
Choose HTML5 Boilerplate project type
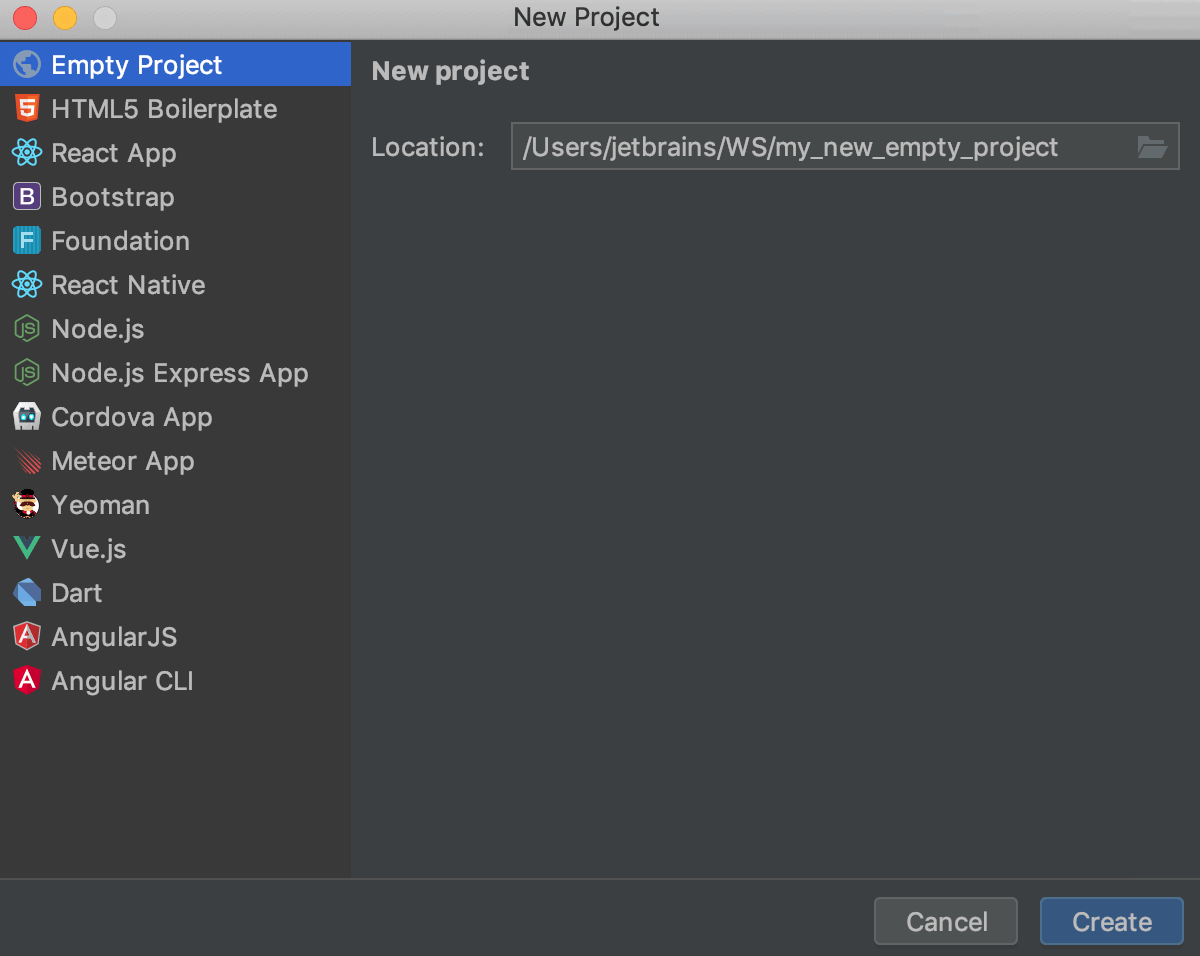[x=164, y=109]
